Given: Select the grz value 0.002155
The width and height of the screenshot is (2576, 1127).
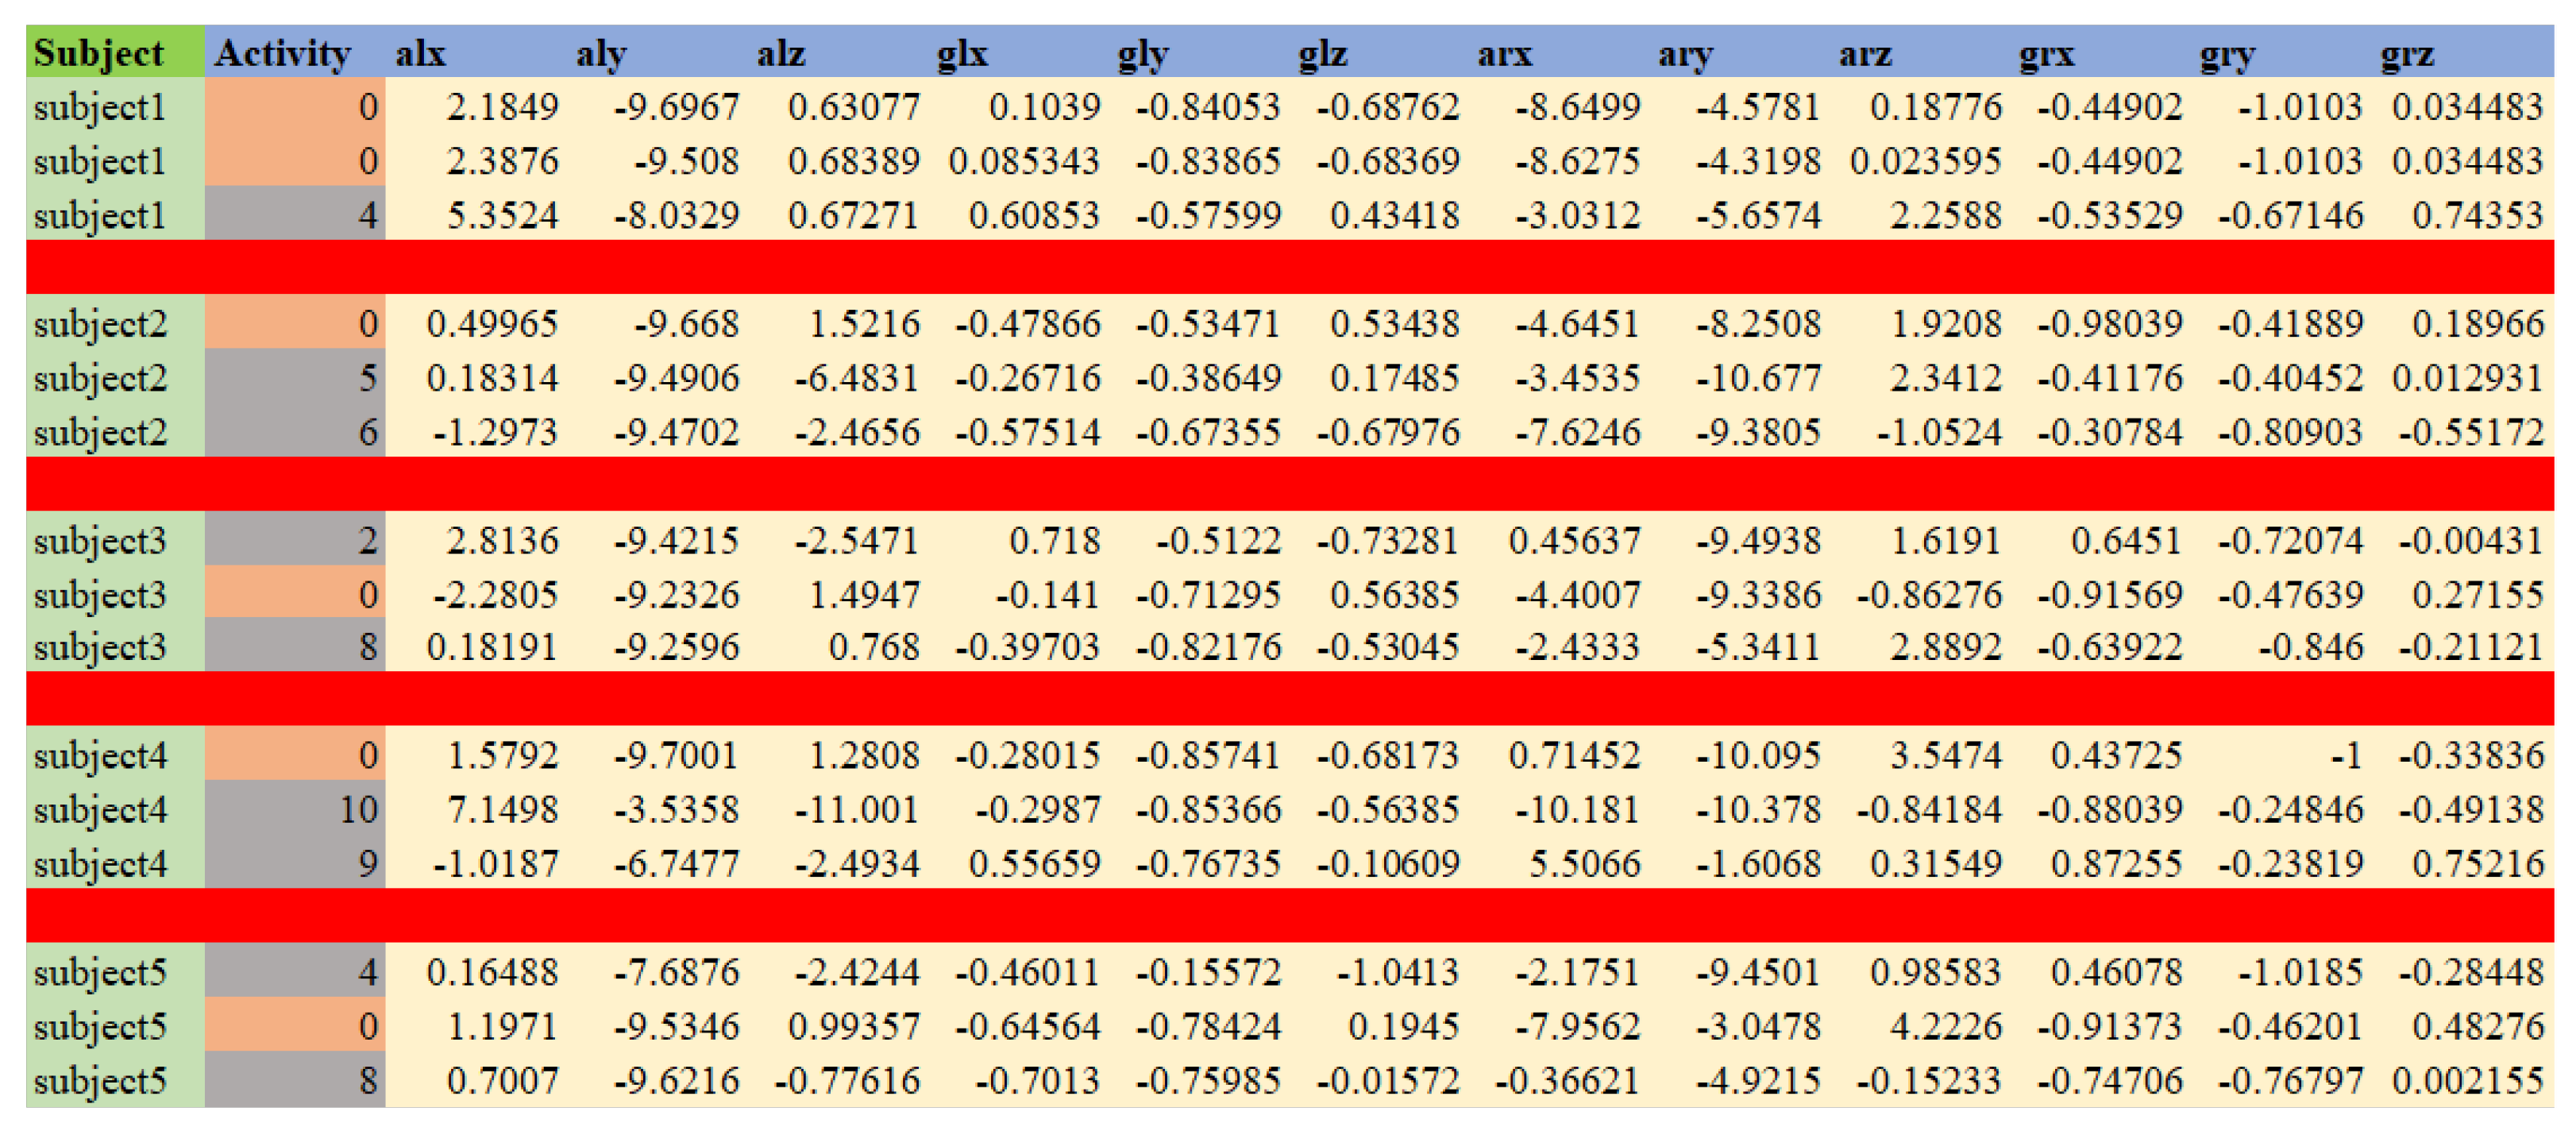Looking at the screenshot, I should (x=2467, y=1080).
